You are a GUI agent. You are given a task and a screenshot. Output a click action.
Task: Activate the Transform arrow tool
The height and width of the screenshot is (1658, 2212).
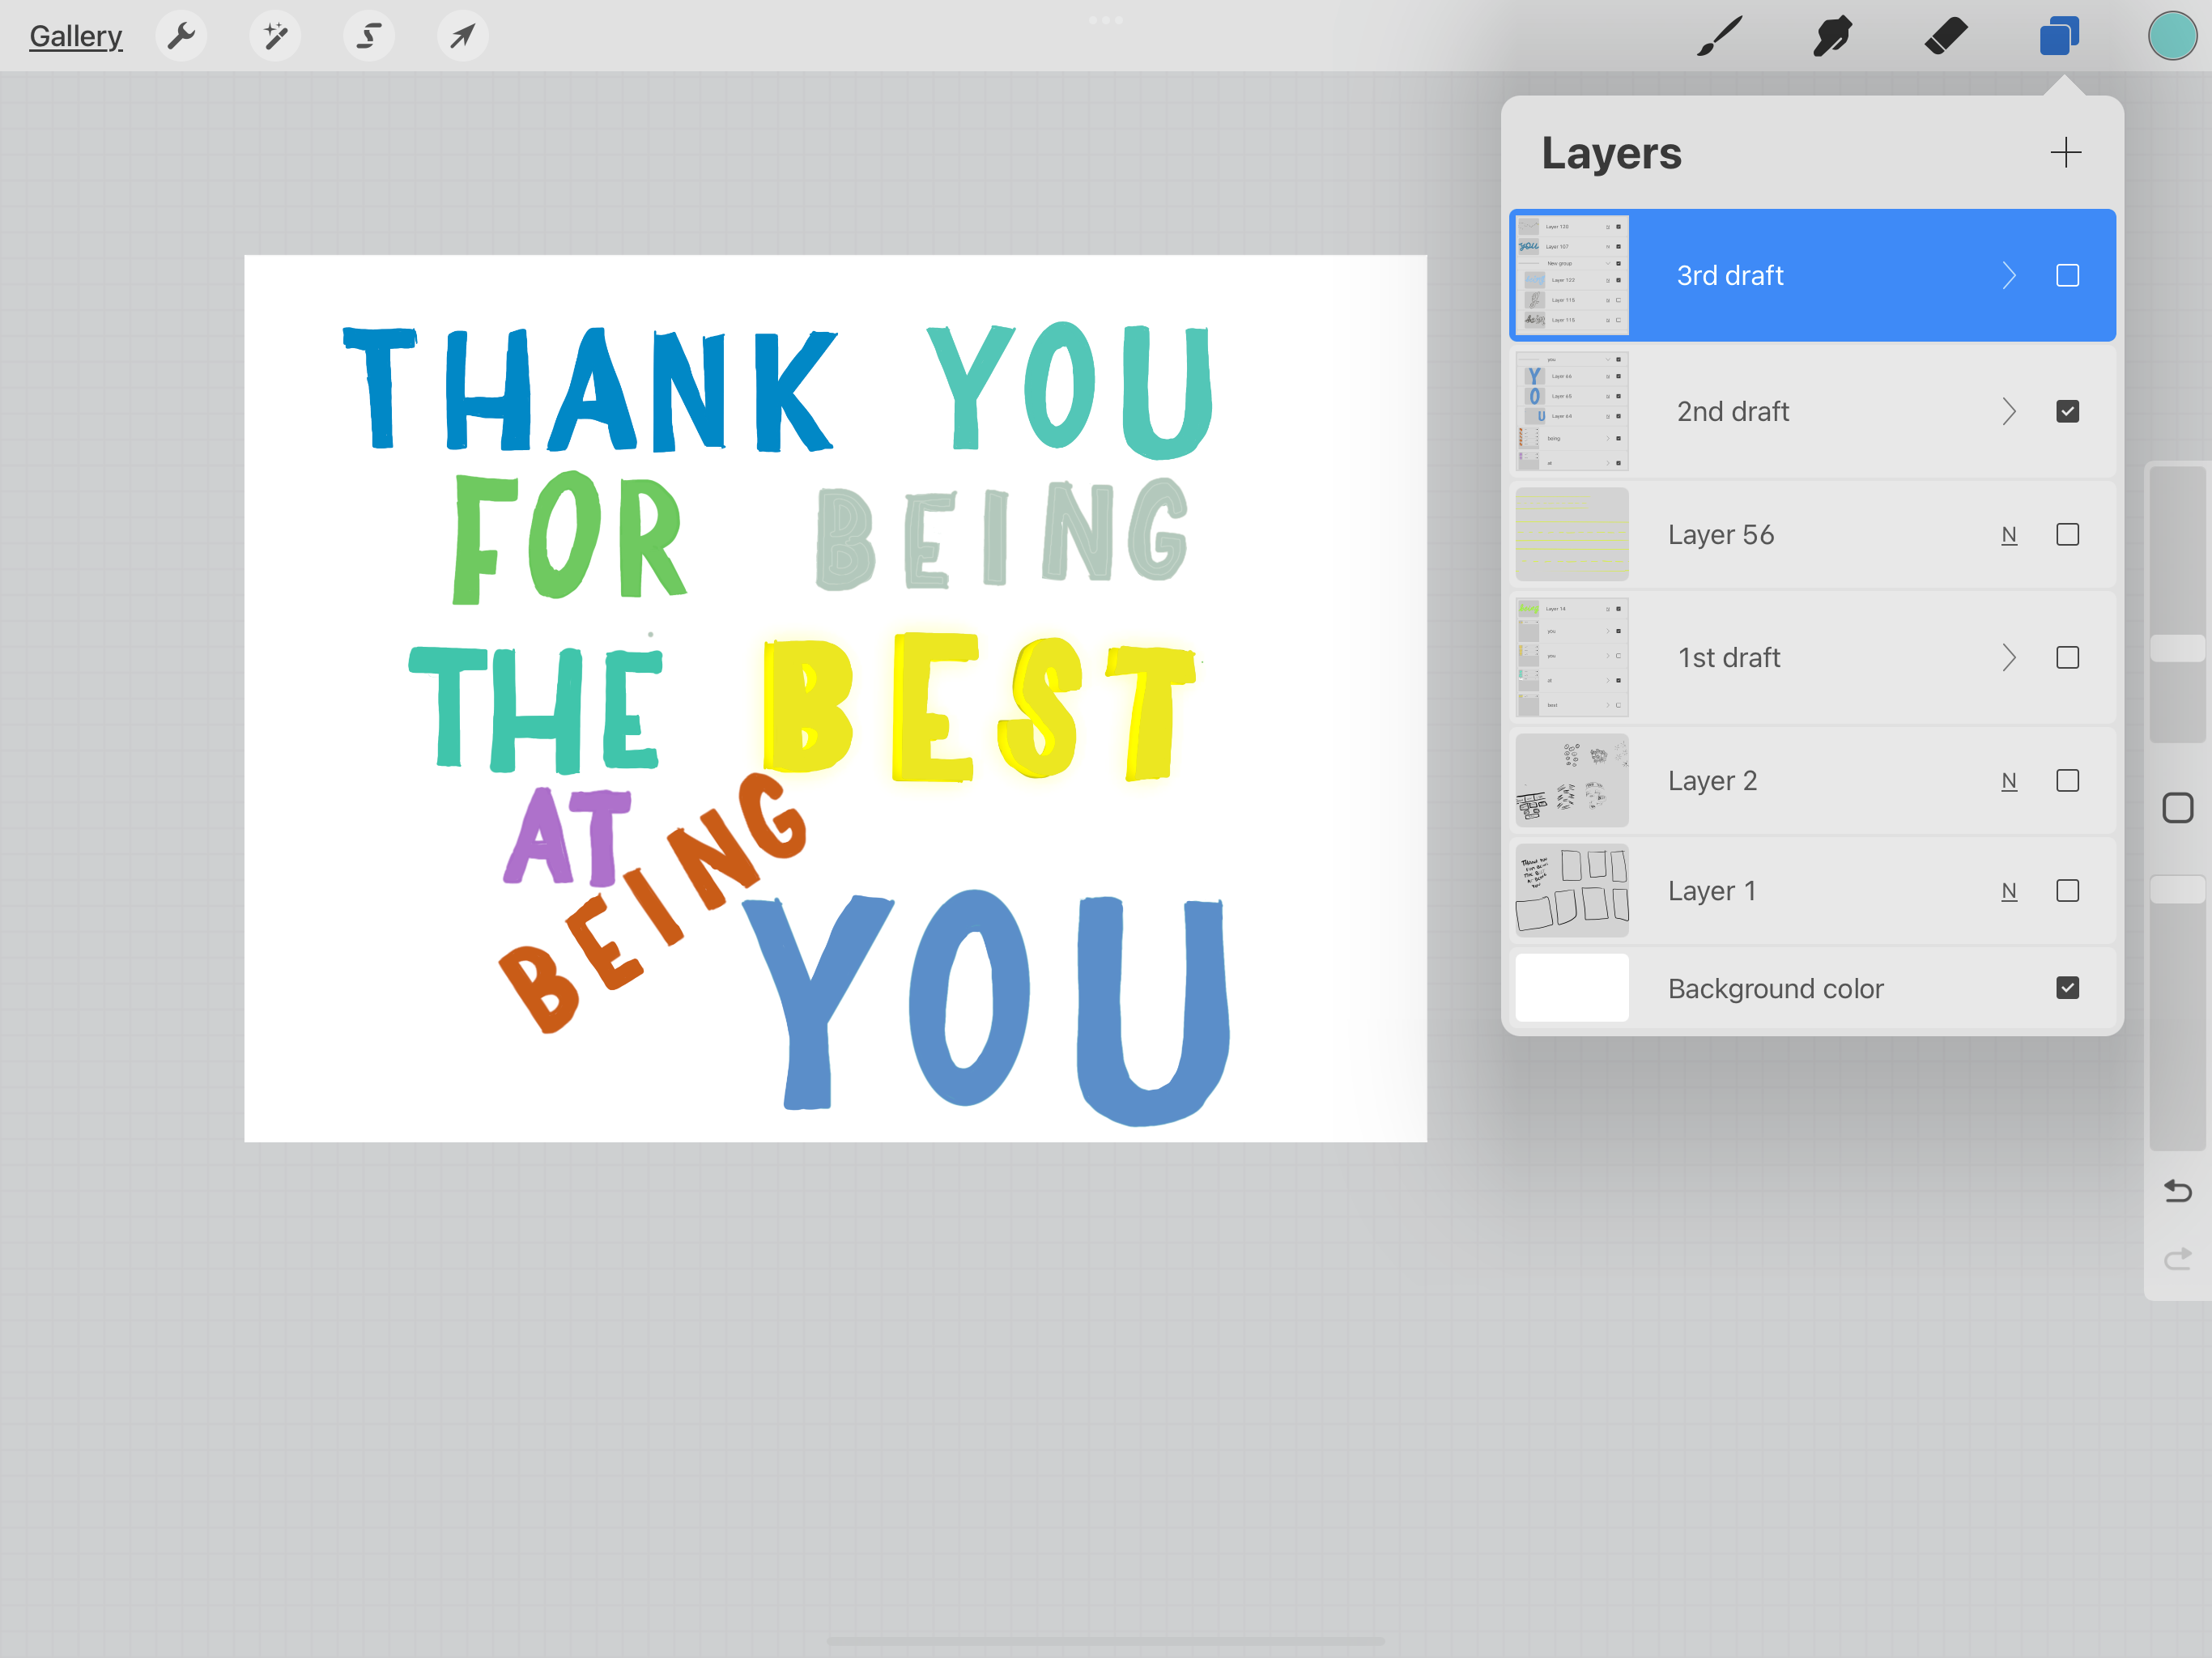pos(463,36)
